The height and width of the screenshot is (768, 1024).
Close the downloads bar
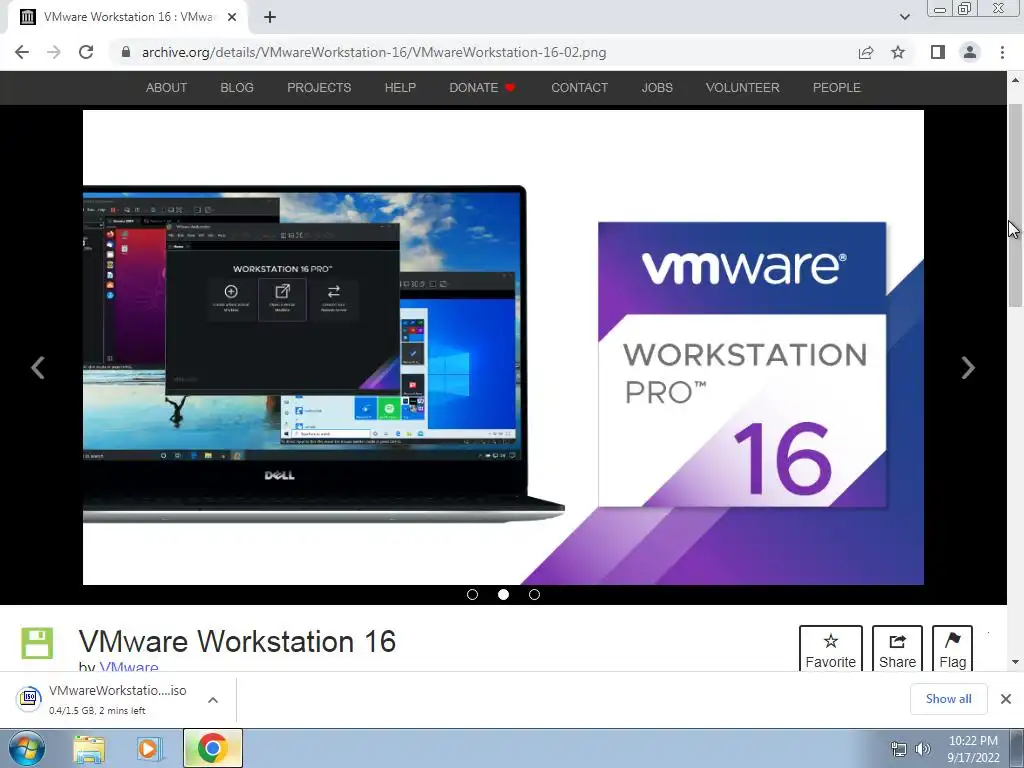1006,699
